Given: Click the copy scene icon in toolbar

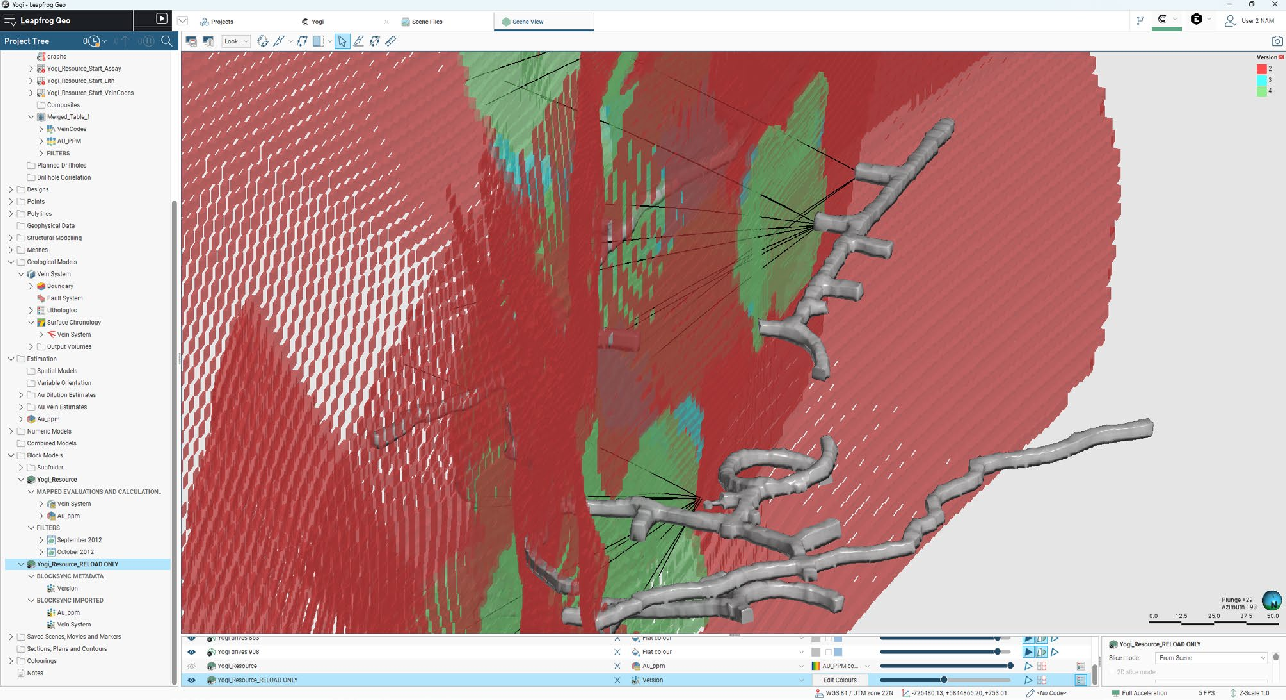Looking at the screenshot, I should pos(208,41).
